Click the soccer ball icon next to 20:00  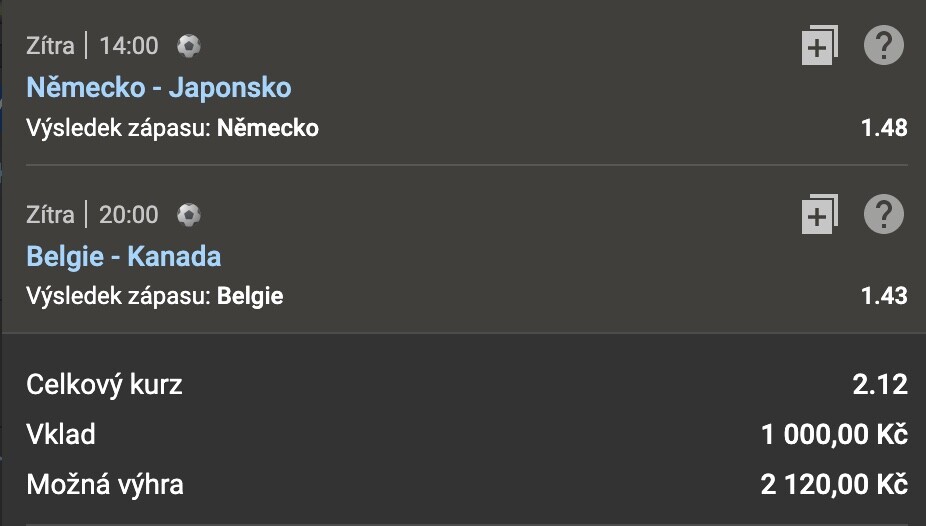[x=189, y=214]
